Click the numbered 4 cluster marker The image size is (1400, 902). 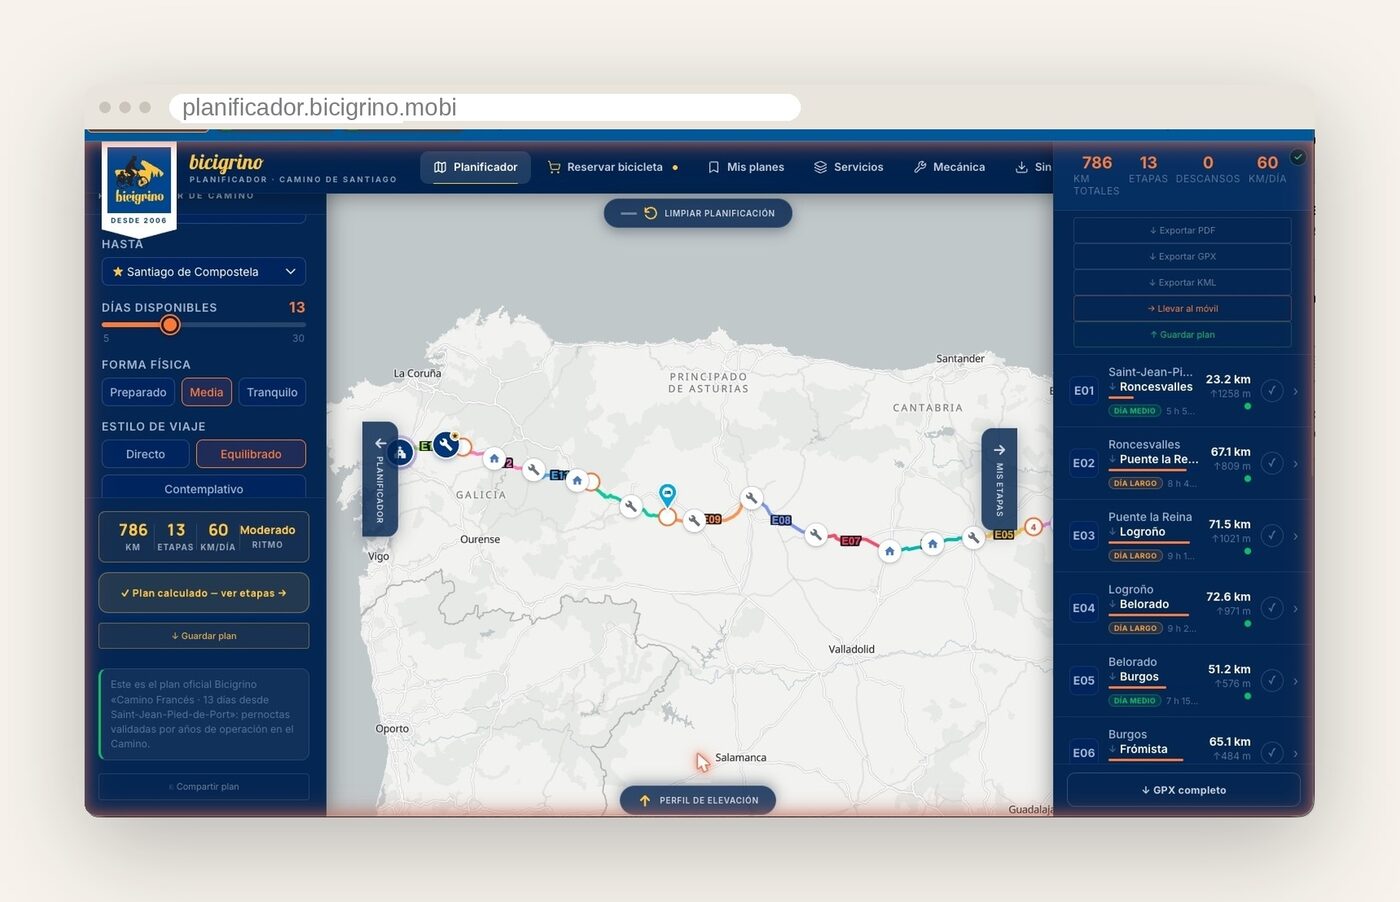coord(1033,526)
